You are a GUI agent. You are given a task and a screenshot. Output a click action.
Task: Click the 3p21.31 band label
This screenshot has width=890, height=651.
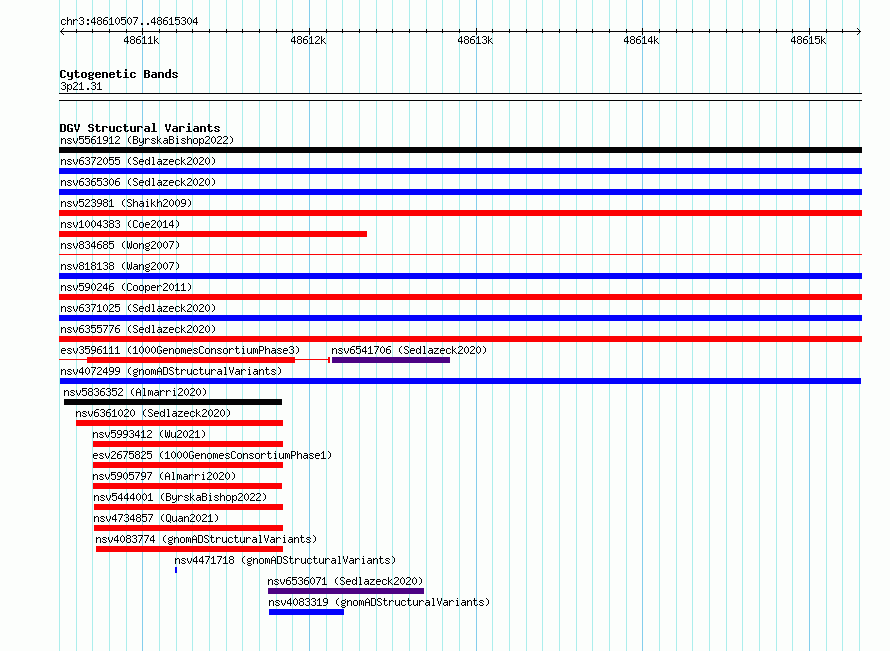click(x=81, y=86)
